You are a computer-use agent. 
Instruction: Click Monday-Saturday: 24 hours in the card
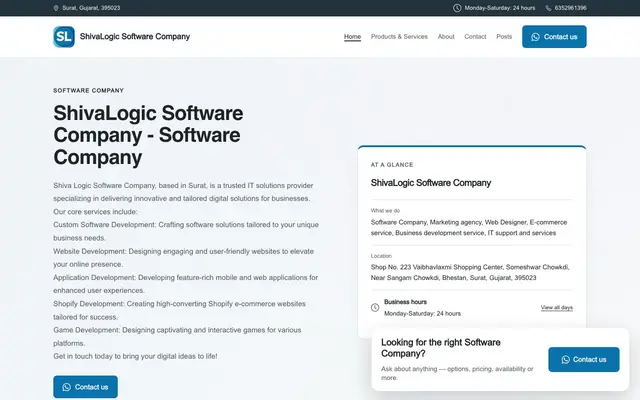(x=422, y=313)
